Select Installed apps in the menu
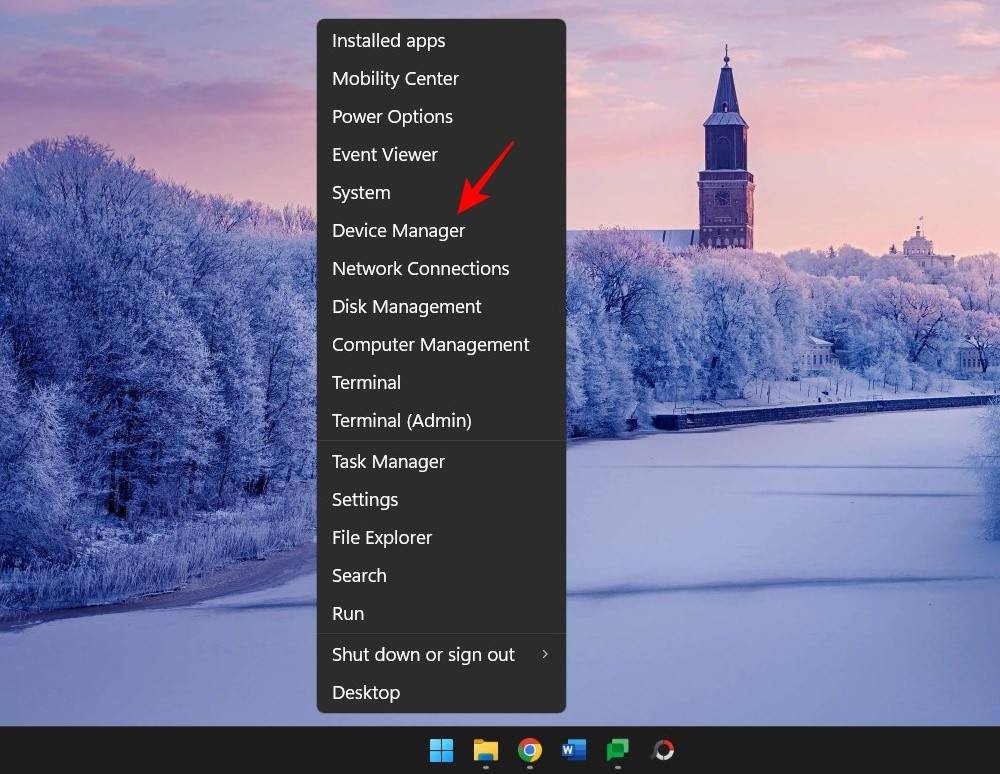 click(388, 41)
